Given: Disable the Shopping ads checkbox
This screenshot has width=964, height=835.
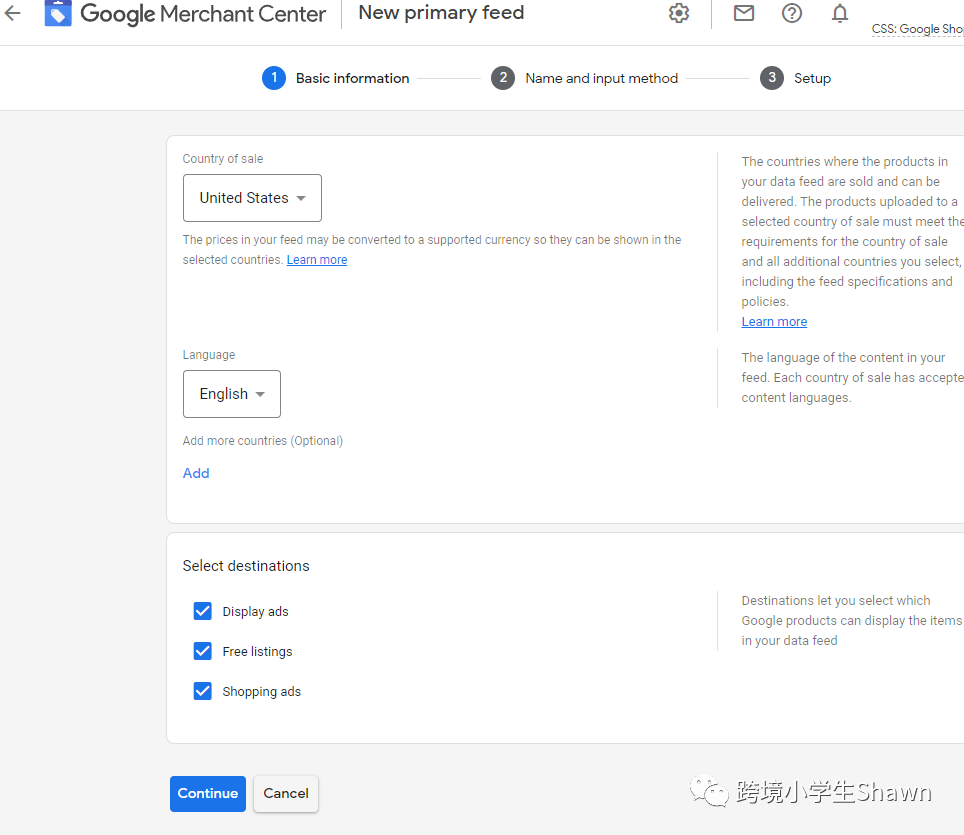Looking at the screenshot, I should pyautogui.click(x=203, y=691).
